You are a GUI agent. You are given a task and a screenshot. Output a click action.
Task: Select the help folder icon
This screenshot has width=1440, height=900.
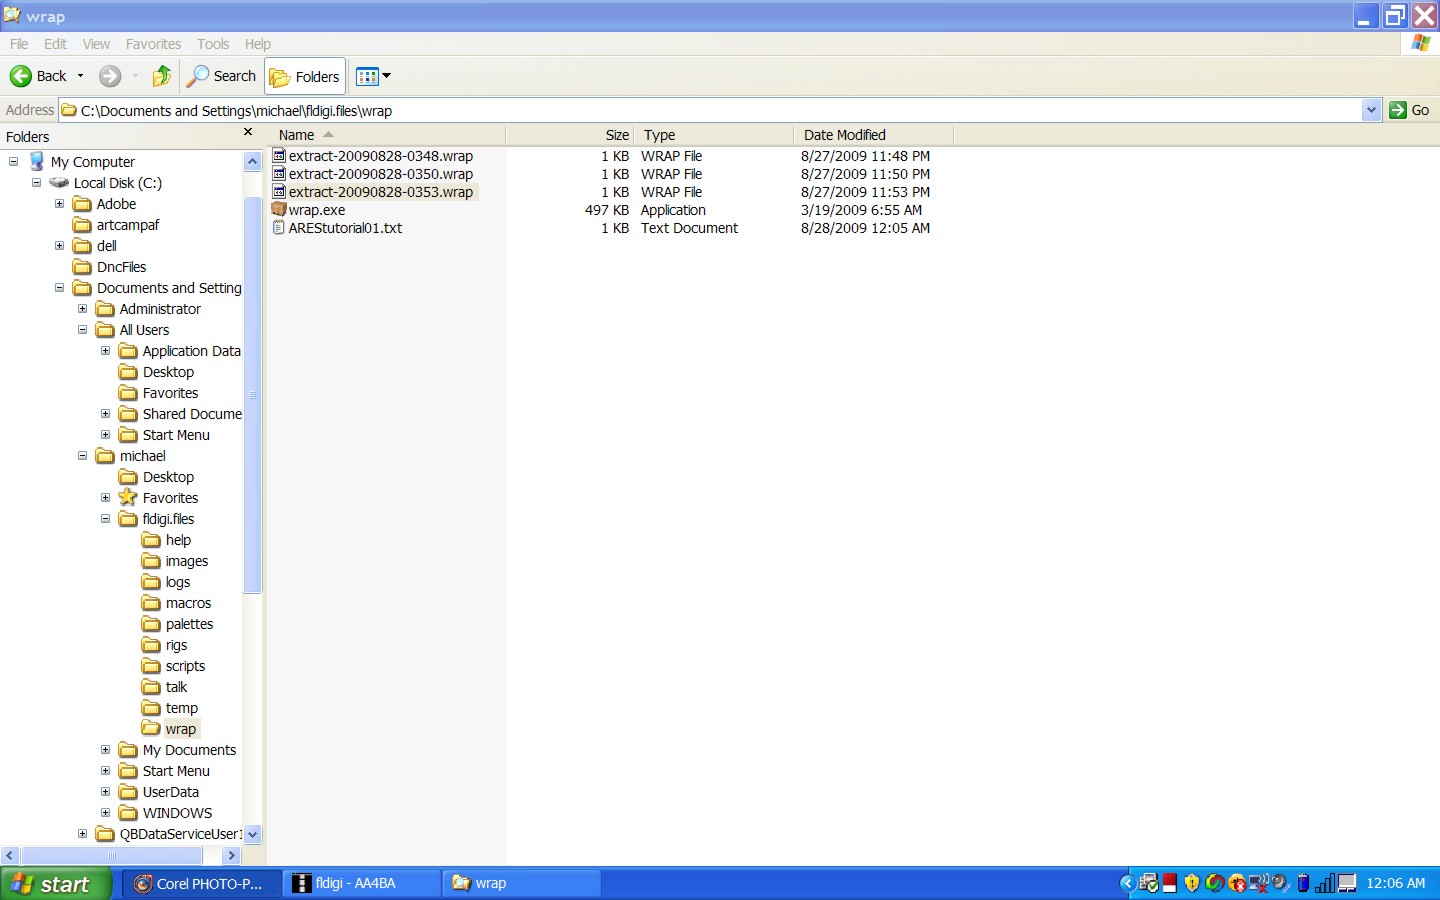pos(151,540)
